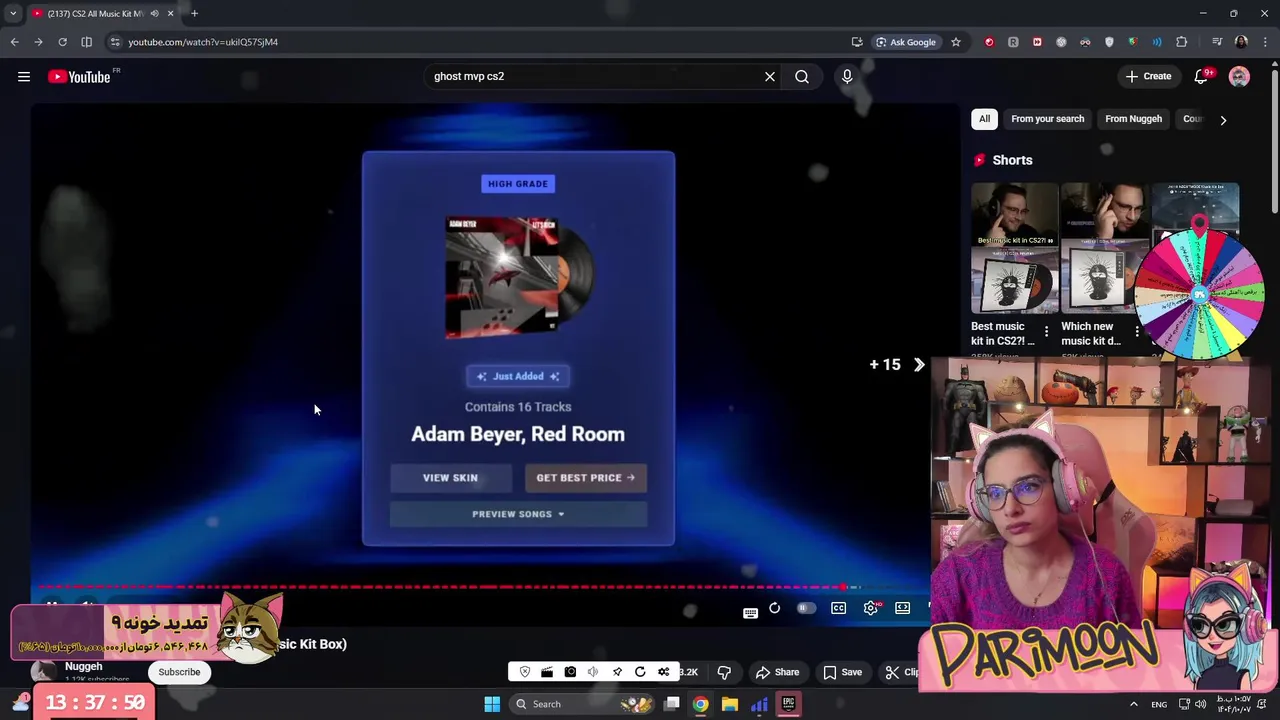Image resolution: width=1280 pixels, height=720 pixels.
Task: Open the Chrome extensions puzzle icon
Action: [x=1182, y=42]
